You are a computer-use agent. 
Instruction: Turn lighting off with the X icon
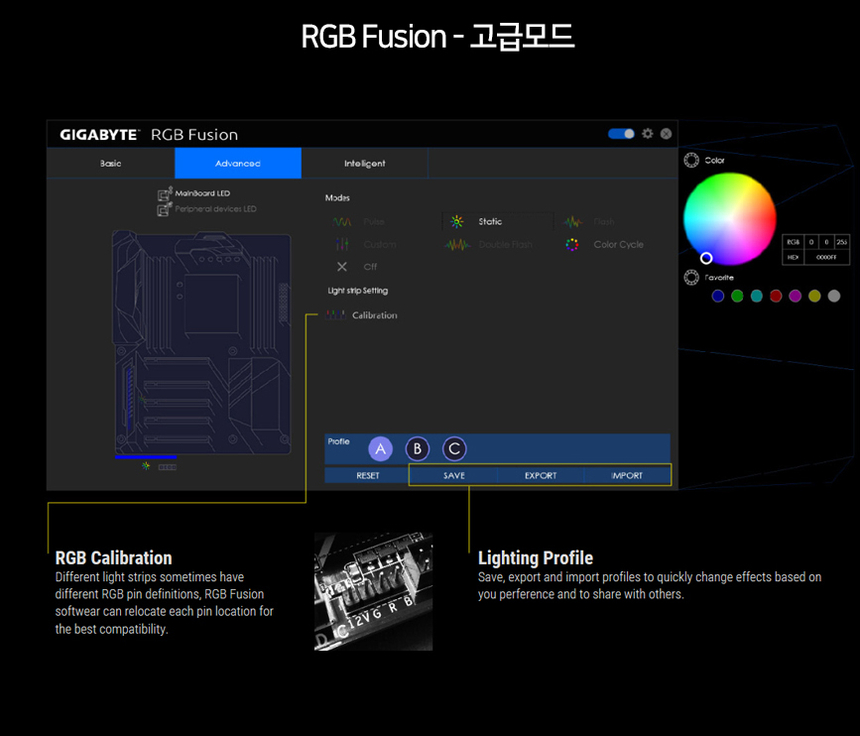pyautogui.click(x=342, y=267)
